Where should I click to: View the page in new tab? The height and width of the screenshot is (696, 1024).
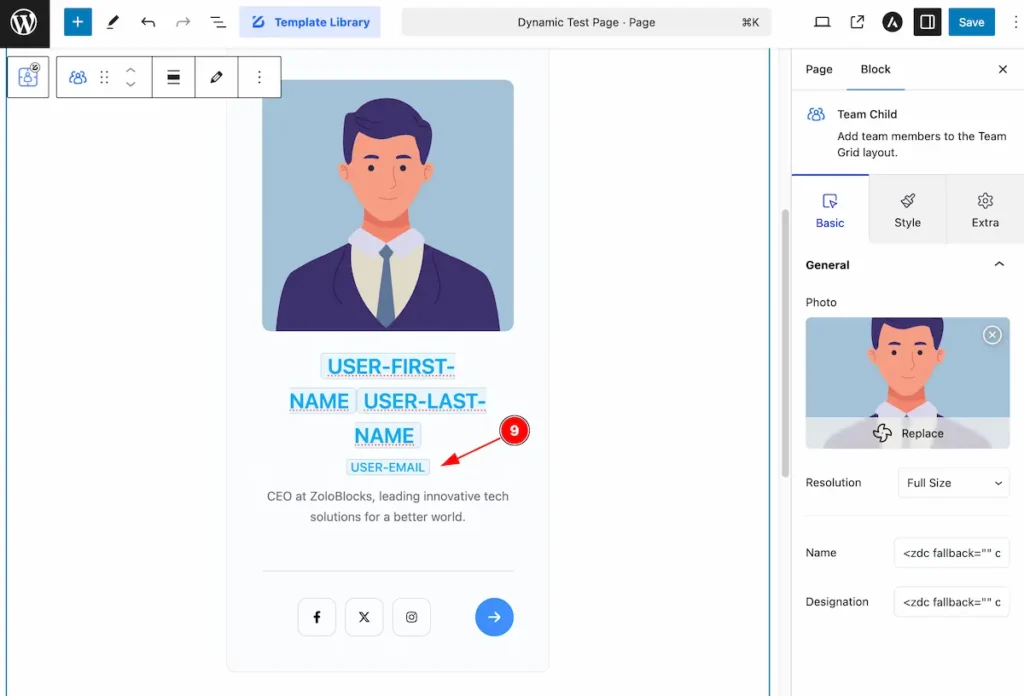point(857,22)
